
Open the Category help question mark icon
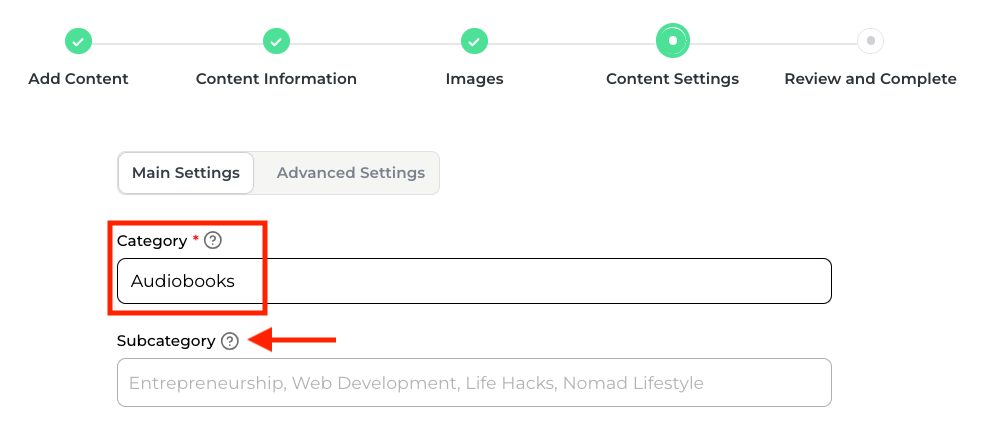[x=212, y=241]
